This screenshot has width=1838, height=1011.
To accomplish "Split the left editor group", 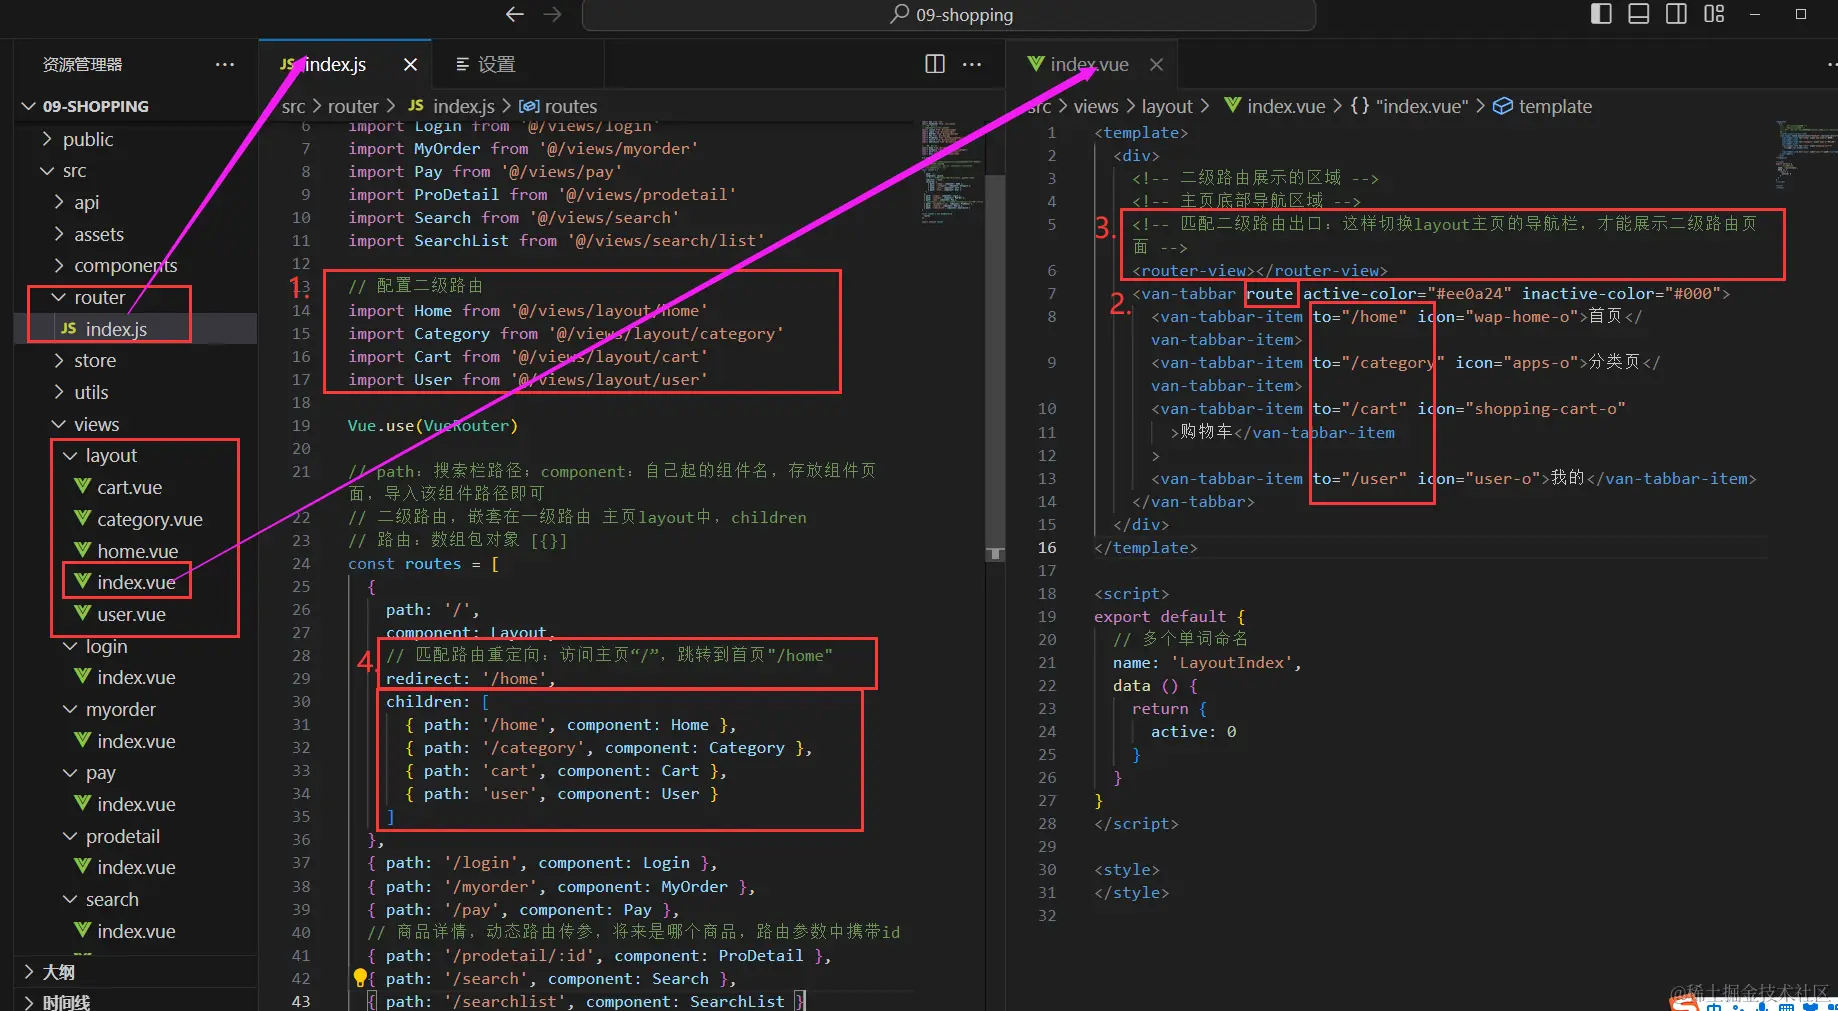I will tap(935, 64).
